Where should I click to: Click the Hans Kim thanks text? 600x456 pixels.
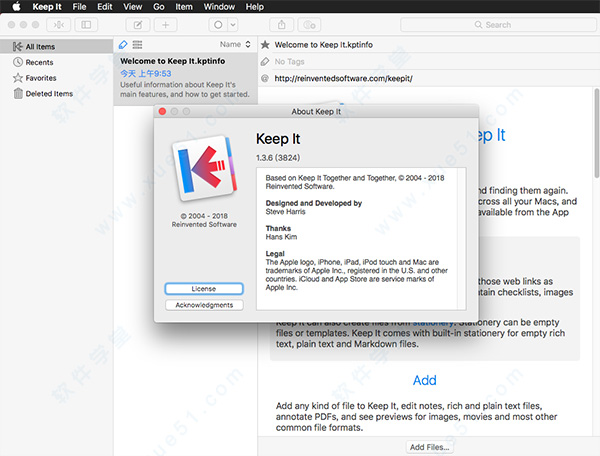point(281,237)
